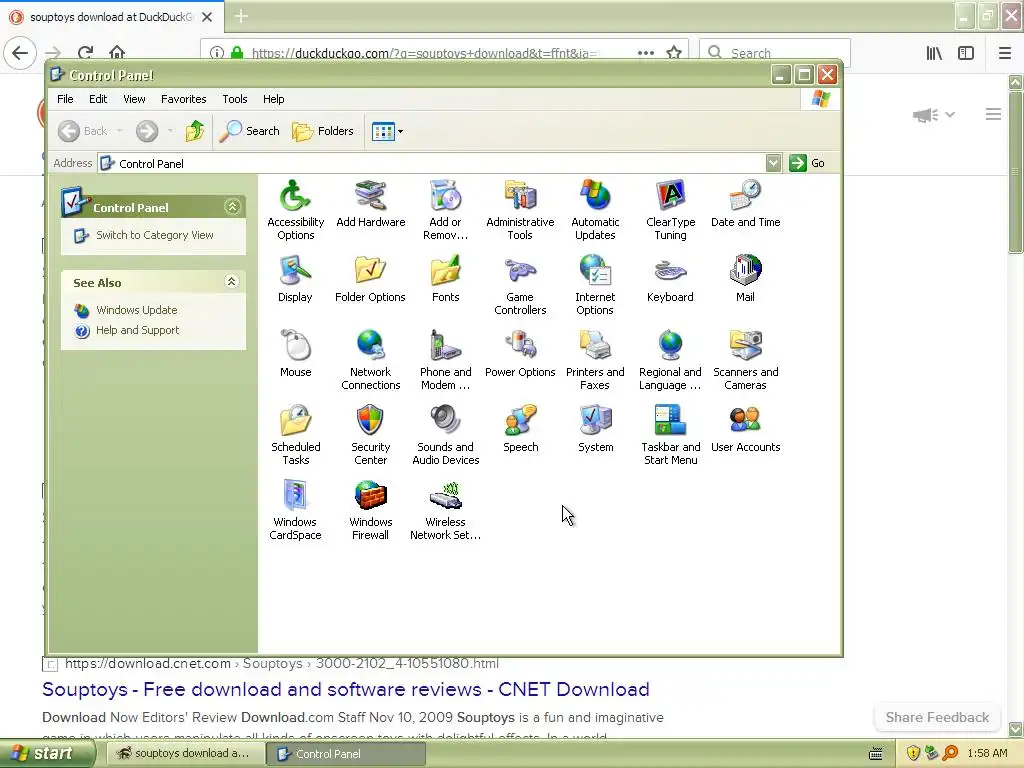The width and height of the screenshot is (1024, 768).
Task: Open Folder Options icon
Action: point(370,279)
